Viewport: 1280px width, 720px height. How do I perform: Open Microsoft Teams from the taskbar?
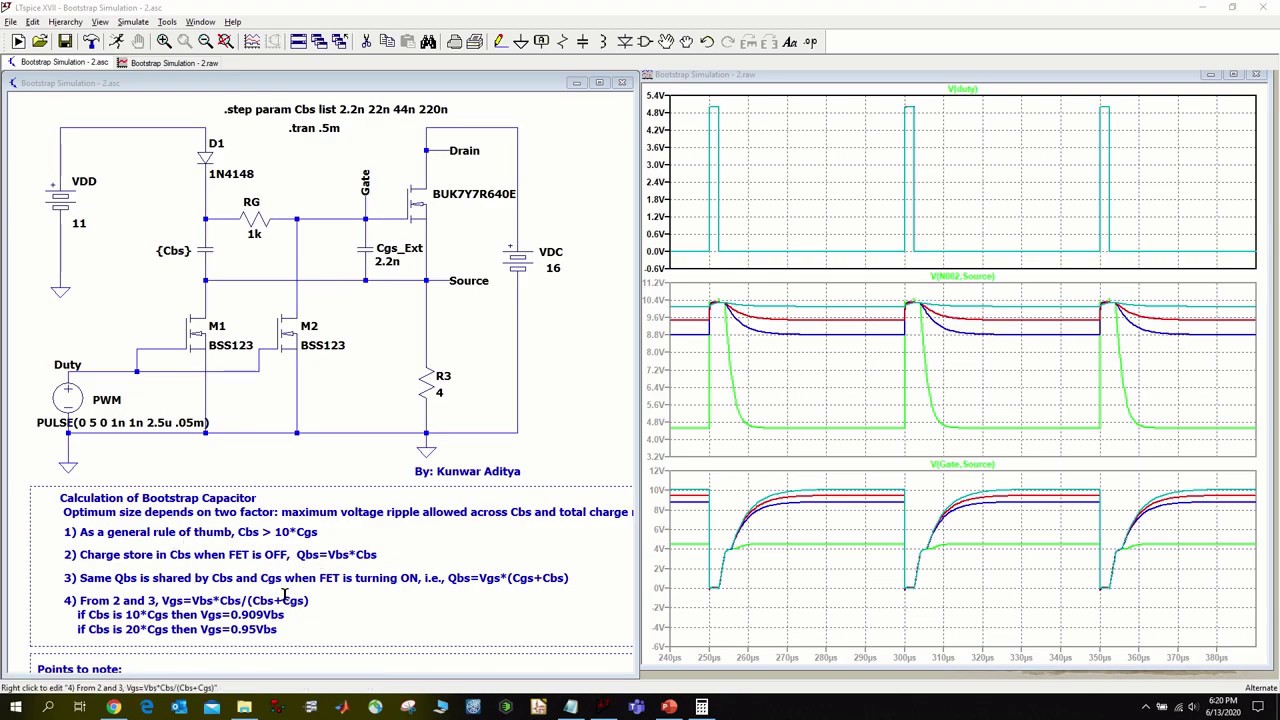[636, 708]
